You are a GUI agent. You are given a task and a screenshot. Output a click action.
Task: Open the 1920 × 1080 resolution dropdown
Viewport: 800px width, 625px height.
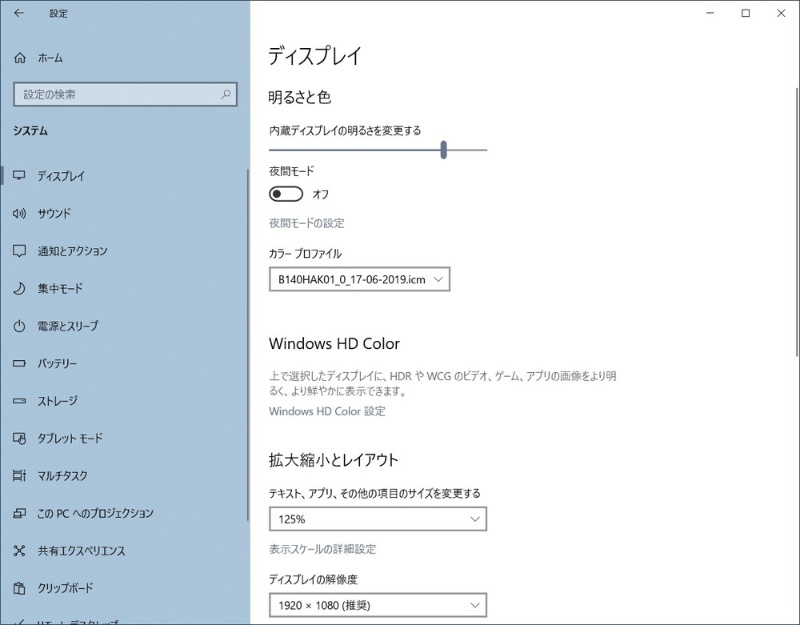(378, 605)
